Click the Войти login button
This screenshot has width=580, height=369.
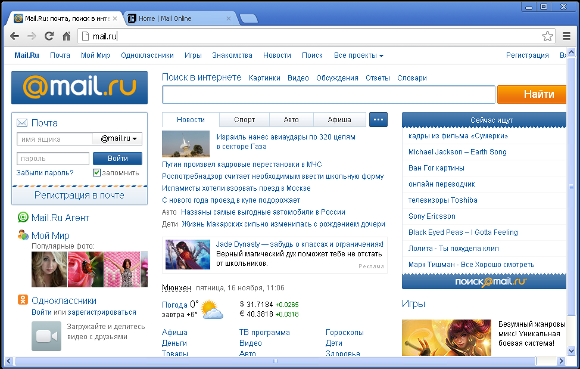coord(117,158)
